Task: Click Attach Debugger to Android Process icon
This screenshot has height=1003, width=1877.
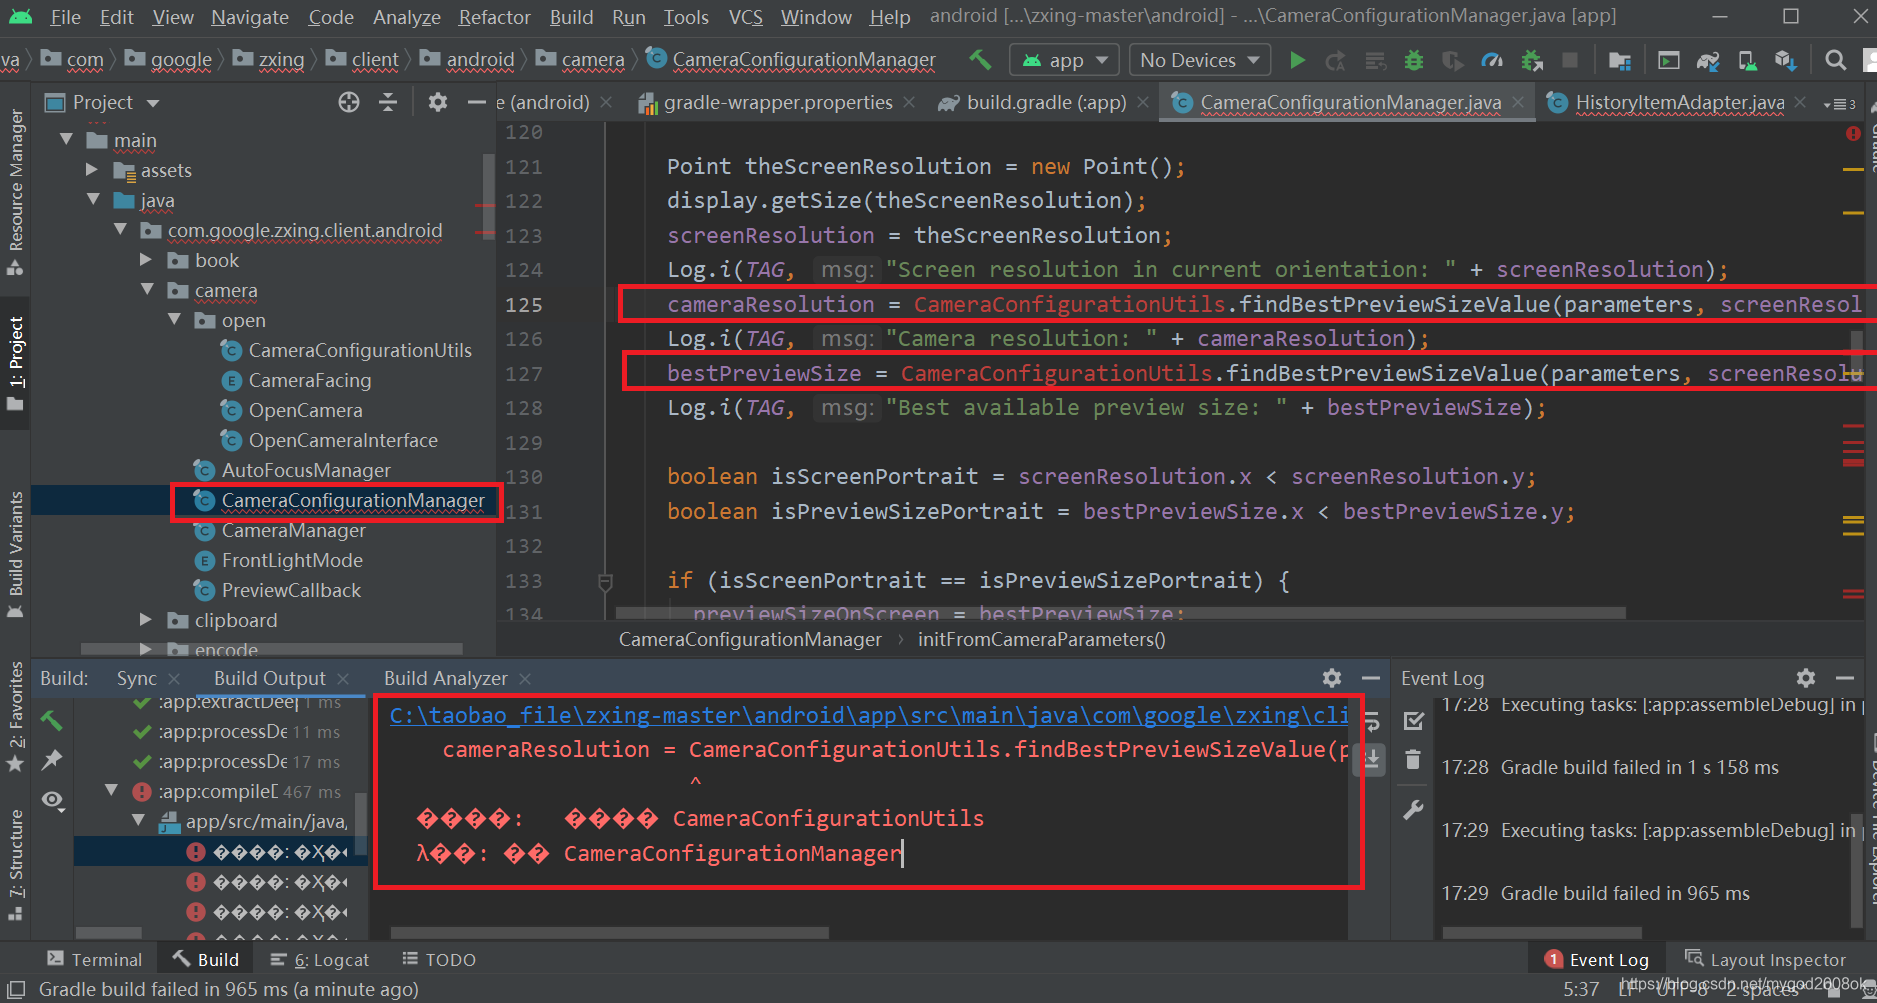Action: [1532, 60]
